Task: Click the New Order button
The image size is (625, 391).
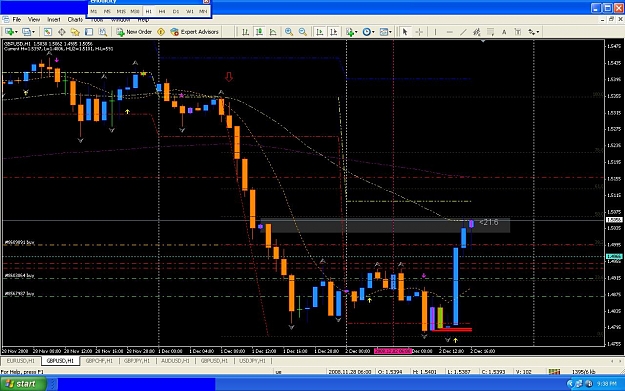Action: [x=134, y=32]
